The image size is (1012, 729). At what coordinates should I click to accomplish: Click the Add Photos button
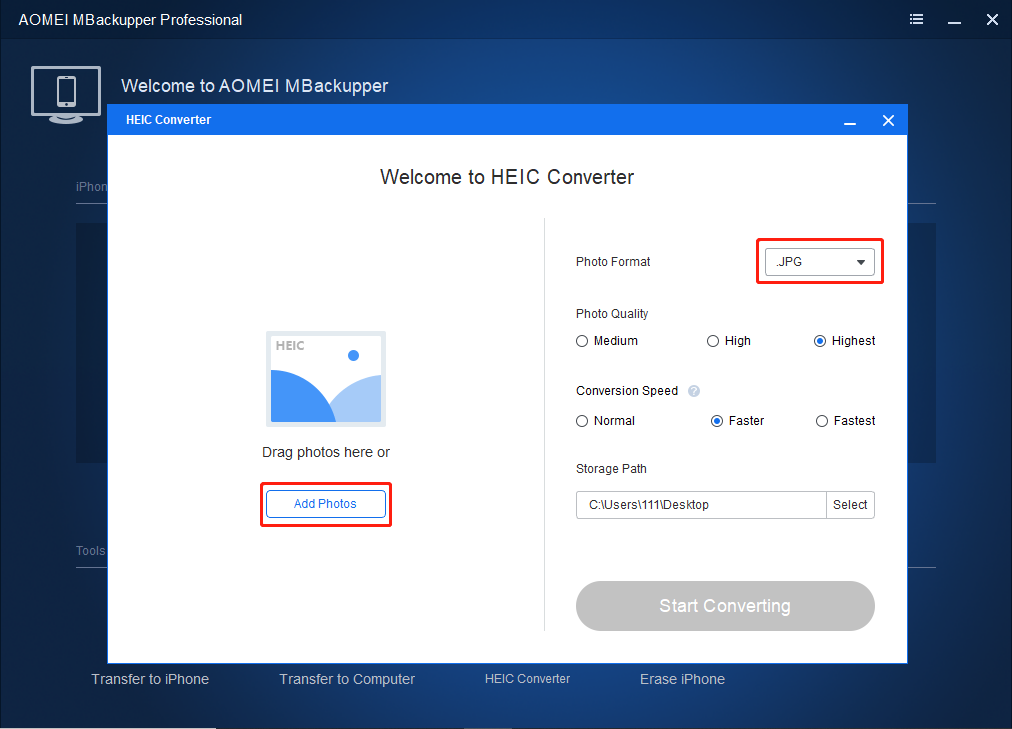click(x=325, y=504)
